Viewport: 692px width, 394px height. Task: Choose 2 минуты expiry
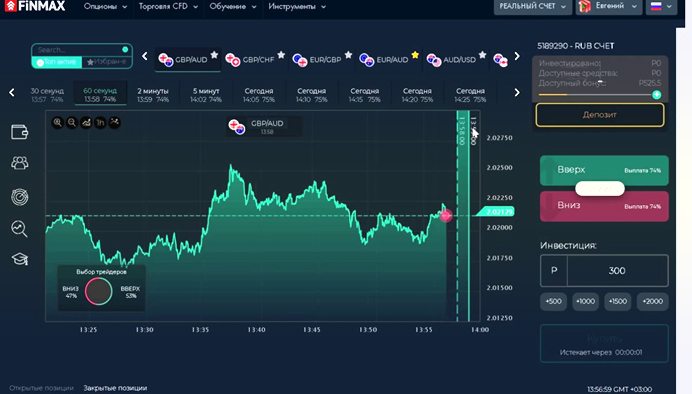pyautogui.click(x=153, y=94)
